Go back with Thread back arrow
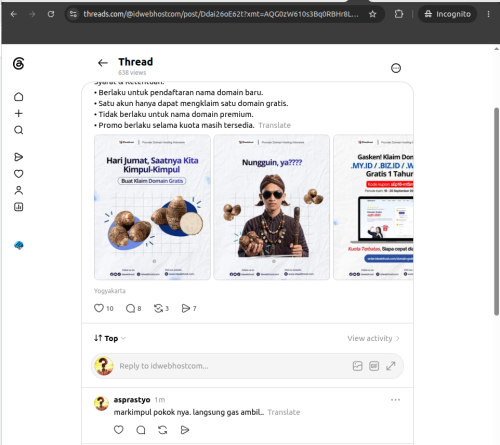 [103, 63]
